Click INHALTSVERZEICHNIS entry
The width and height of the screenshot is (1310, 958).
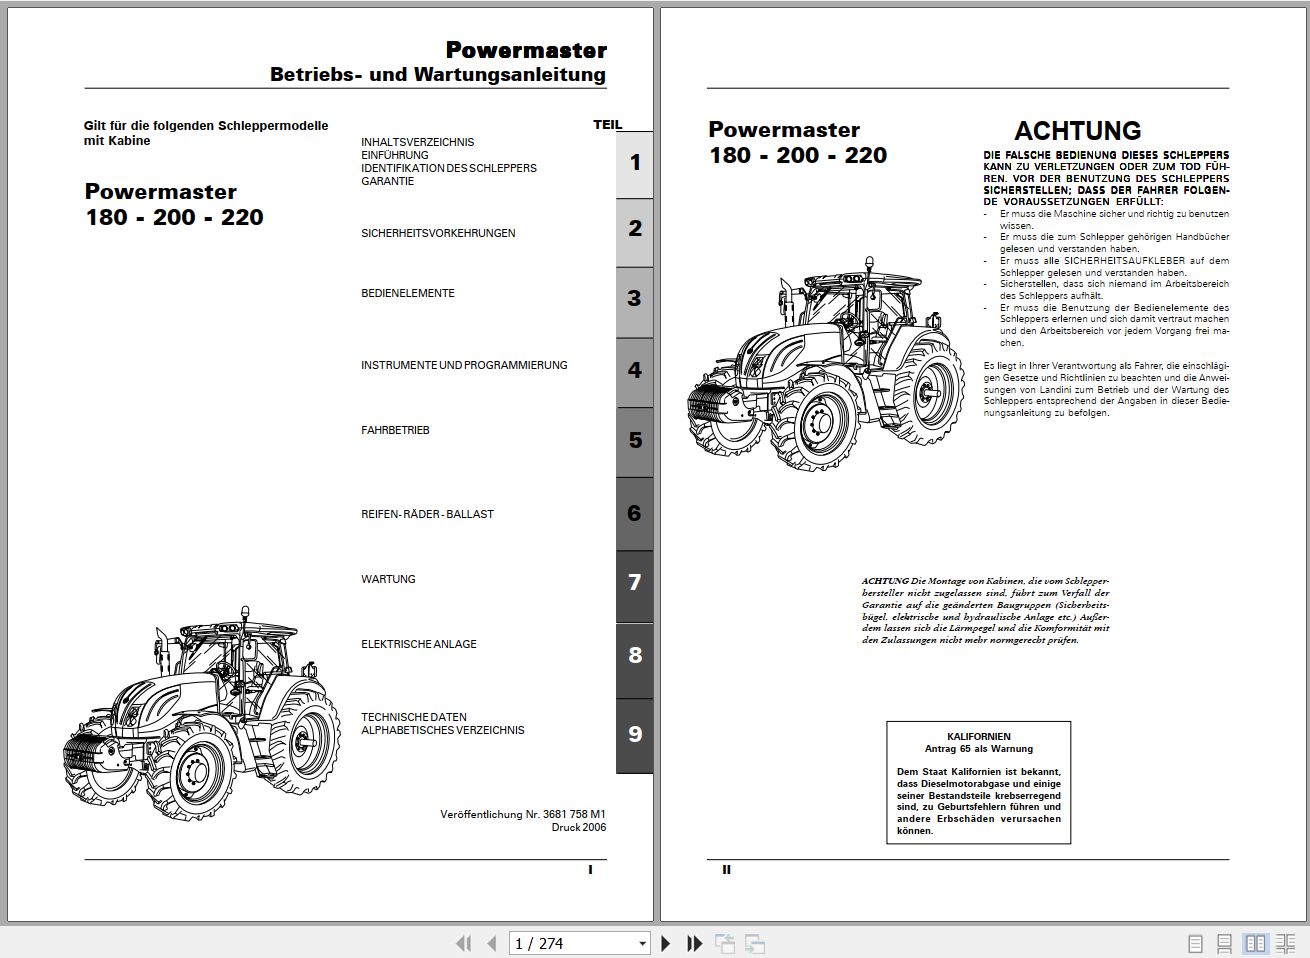point(418,142)
